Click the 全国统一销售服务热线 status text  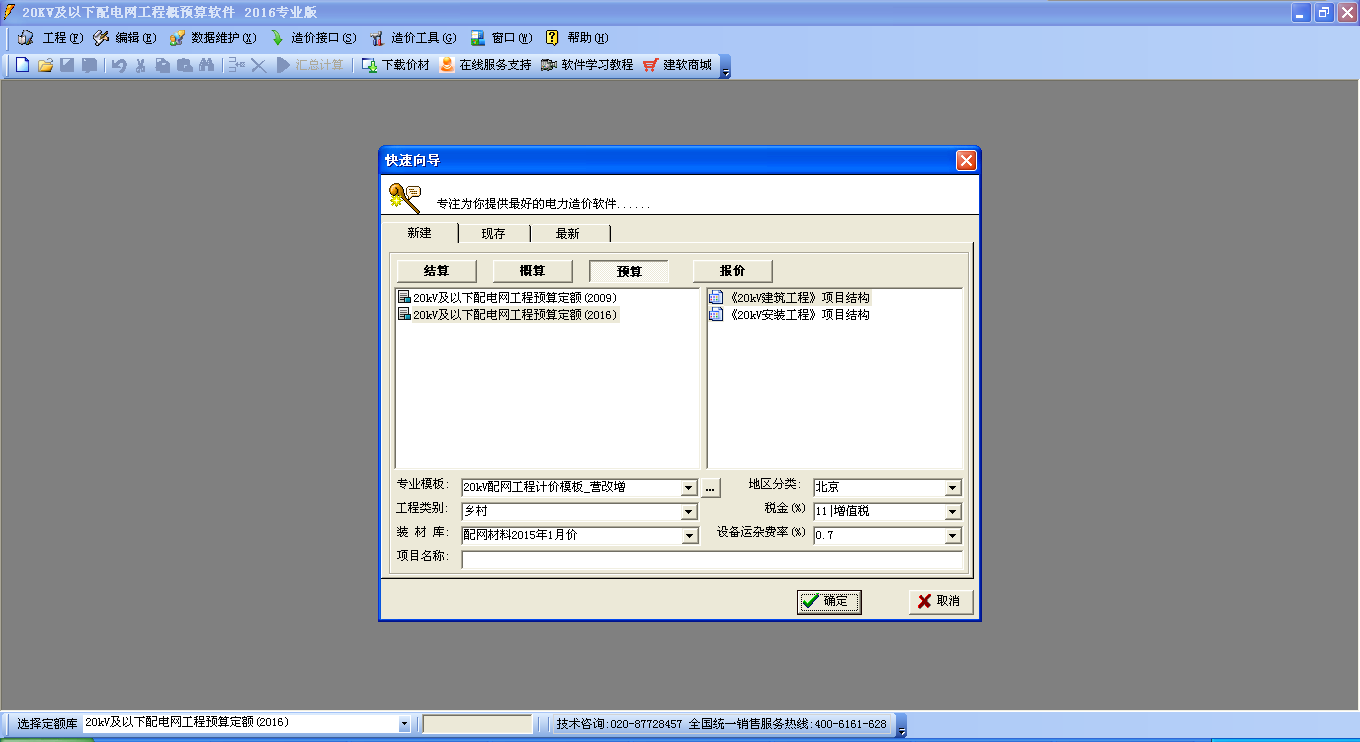click(x=788, y=724)
